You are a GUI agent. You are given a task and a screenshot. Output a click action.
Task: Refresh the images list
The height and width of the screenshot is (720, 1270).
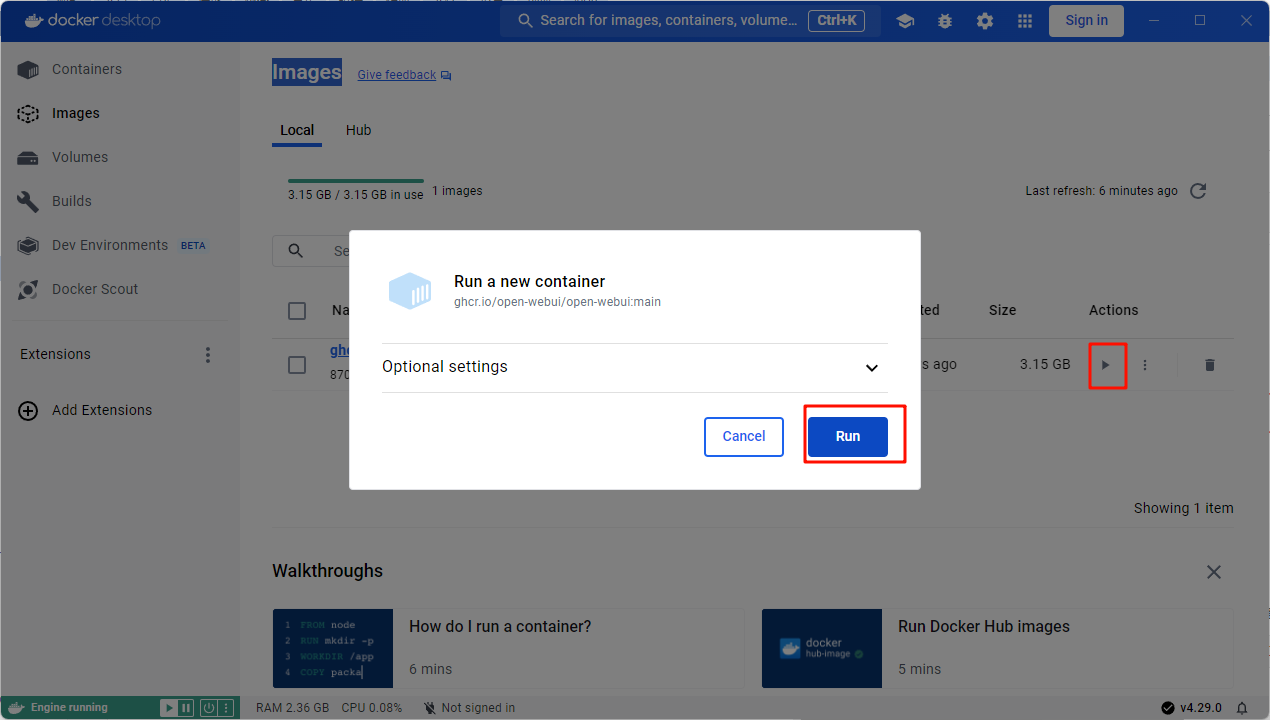[1198, 191]
